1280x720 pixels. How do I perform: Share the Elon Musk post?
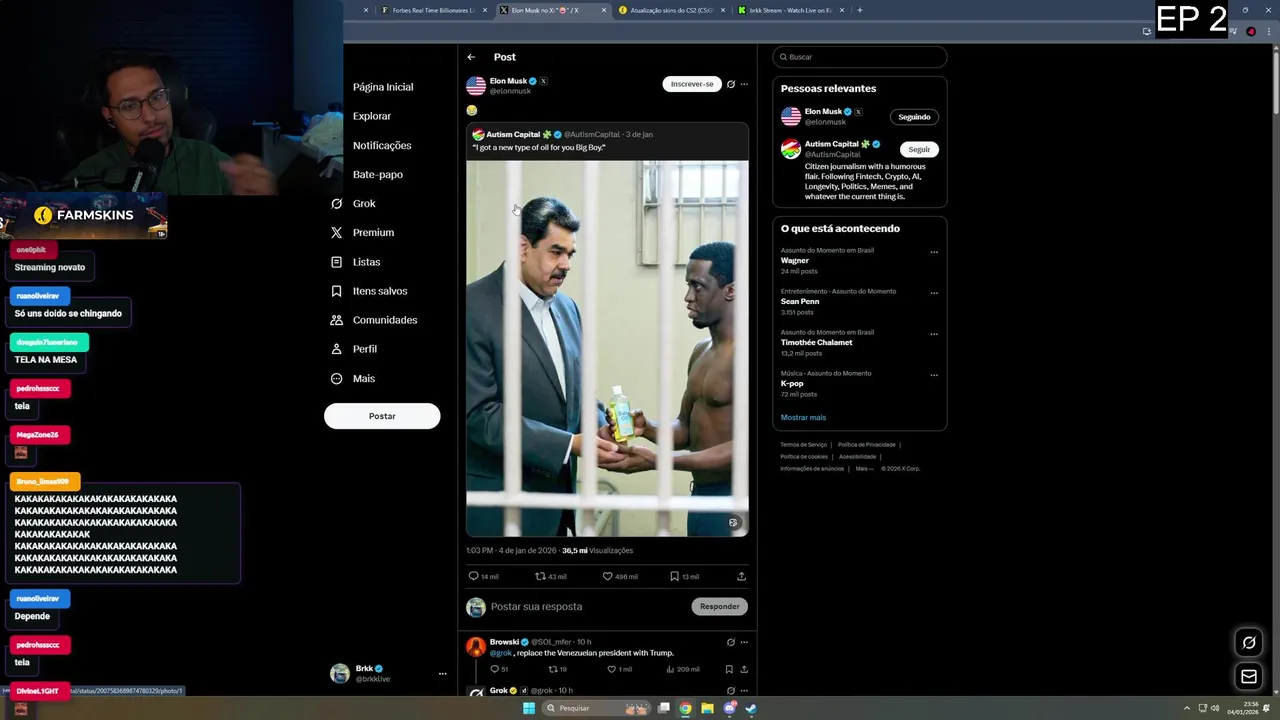point(741,576)
